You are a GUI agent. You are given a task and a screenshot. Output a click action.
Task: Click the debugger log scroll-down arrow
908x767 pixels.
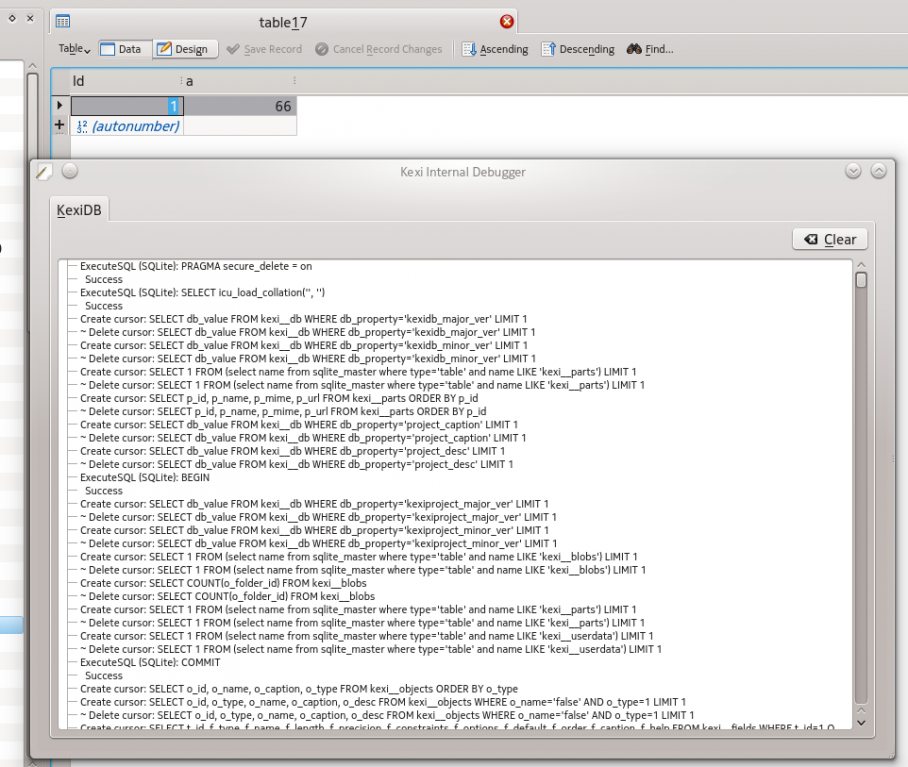tap(861, 723)
